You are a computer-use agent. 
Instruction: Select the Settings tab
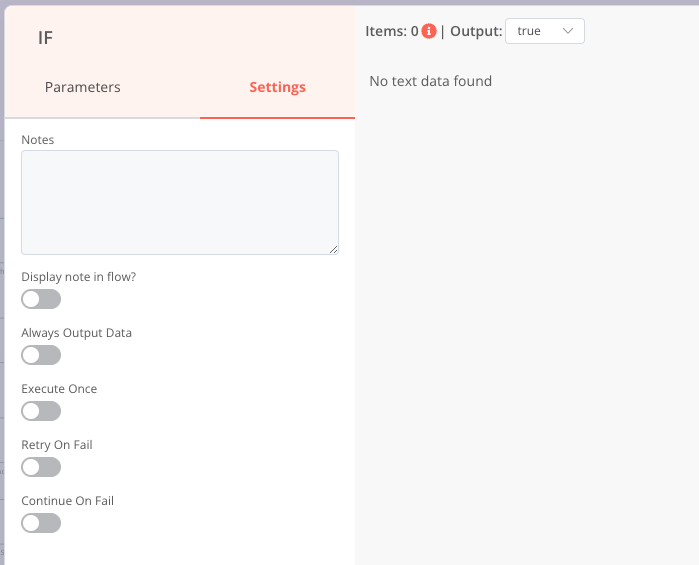tap(277, 87)
